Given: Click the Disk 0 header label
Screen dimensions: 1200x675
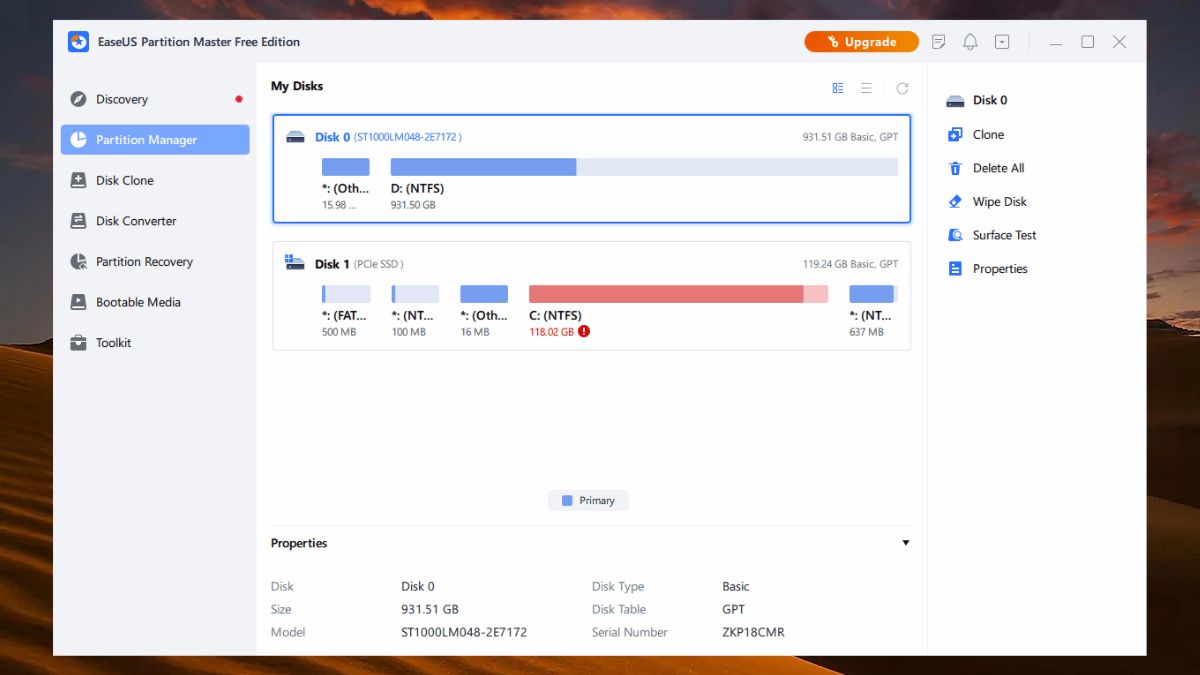Looking at the screenshot, I should coord(332,137).
